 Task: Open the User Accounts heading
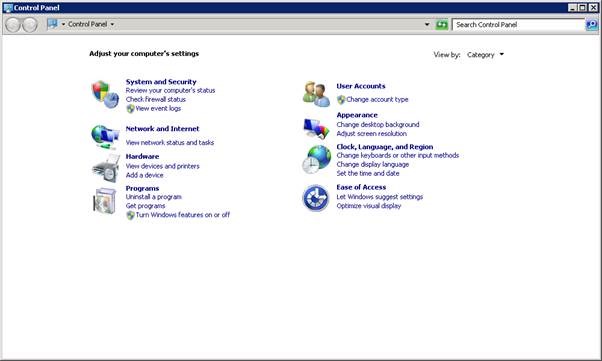(361, 86)
